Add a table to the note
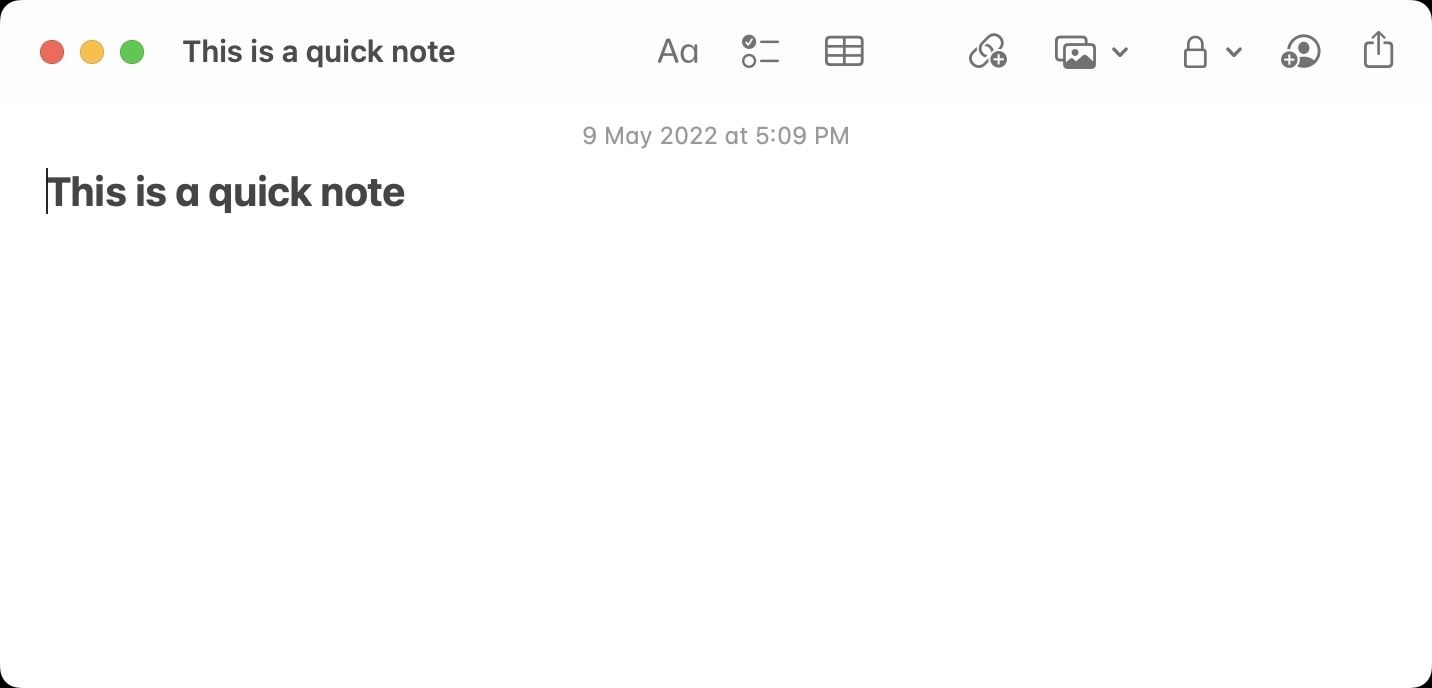The height and width of the screenshot is (688, 1432). (844, 52)
